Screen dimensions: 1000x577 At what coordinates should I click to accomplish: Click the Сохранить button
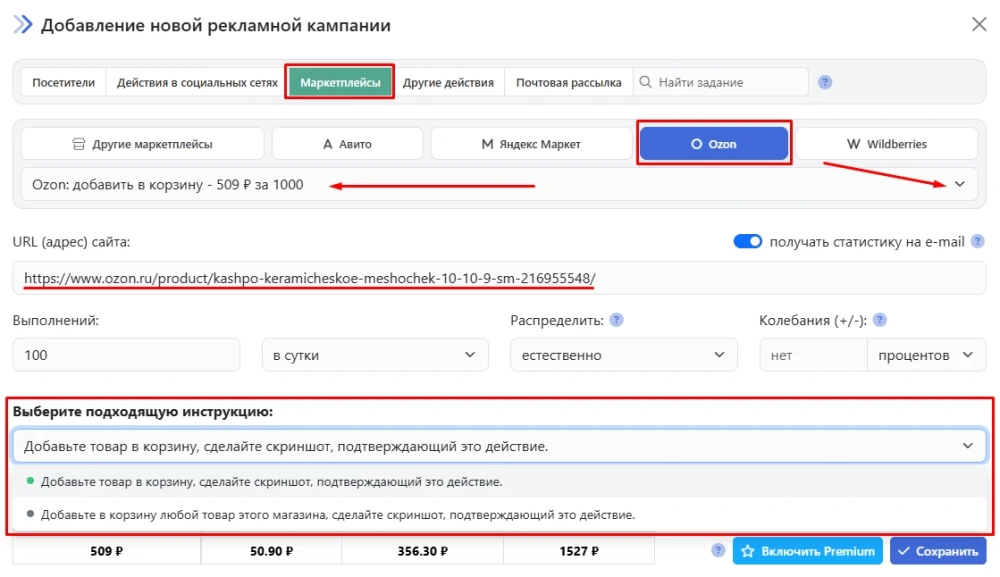[937, 551]
